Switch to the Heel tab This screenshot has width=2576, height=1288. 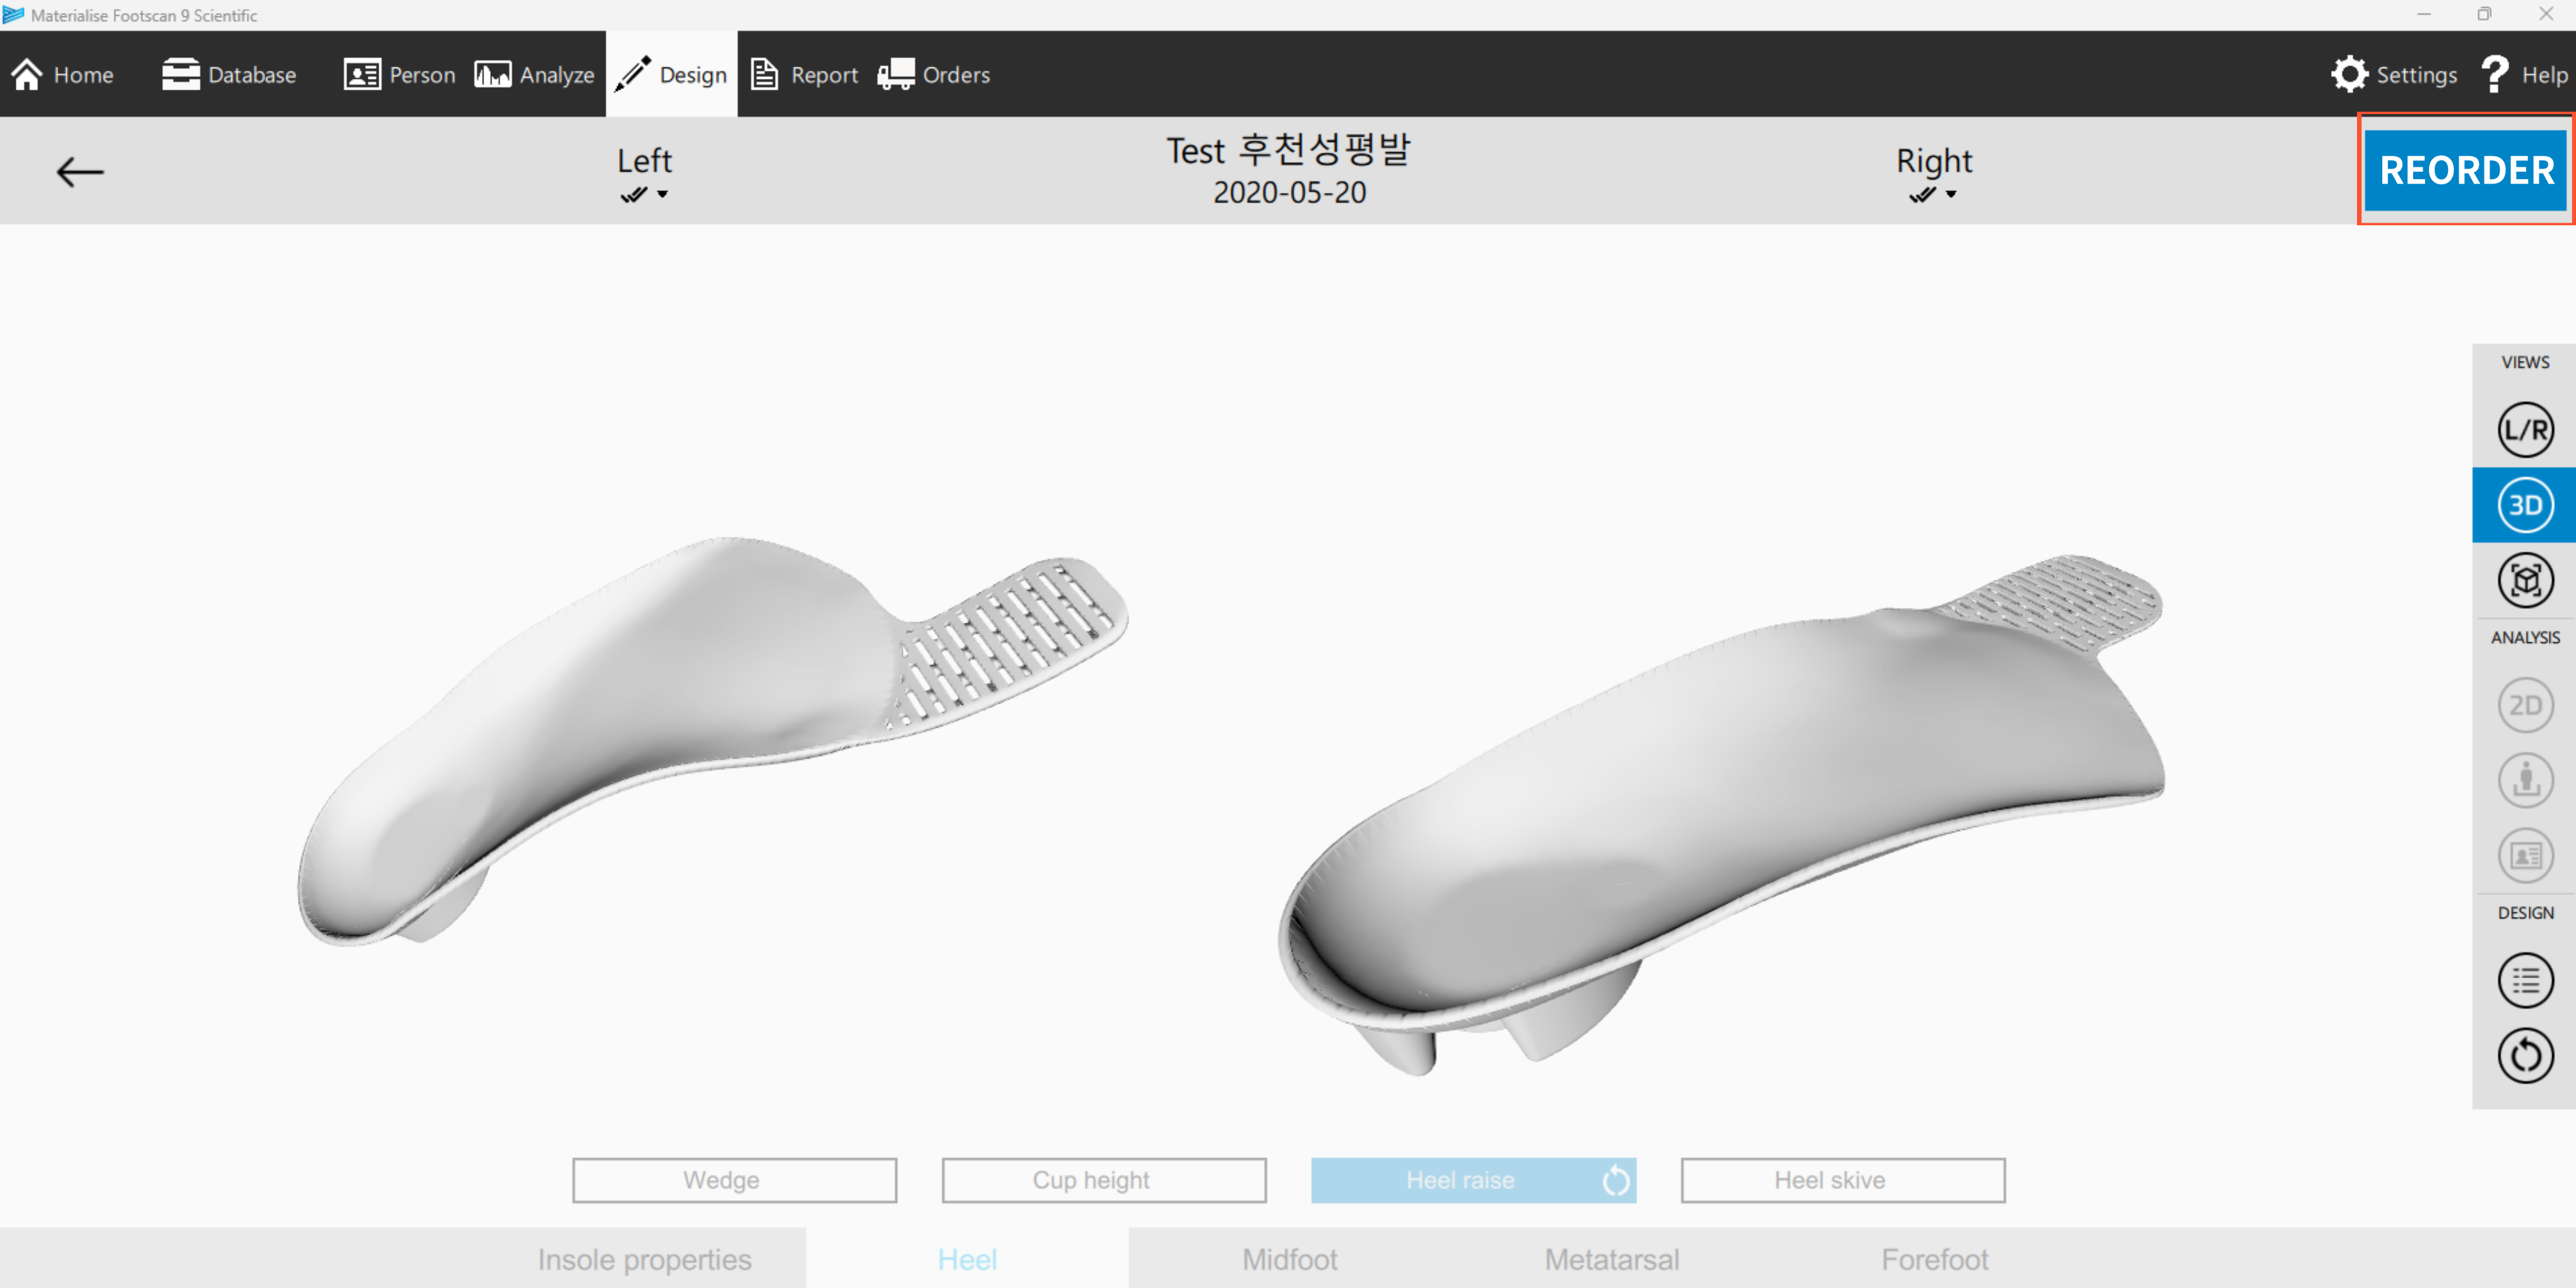coord(967,1259)
